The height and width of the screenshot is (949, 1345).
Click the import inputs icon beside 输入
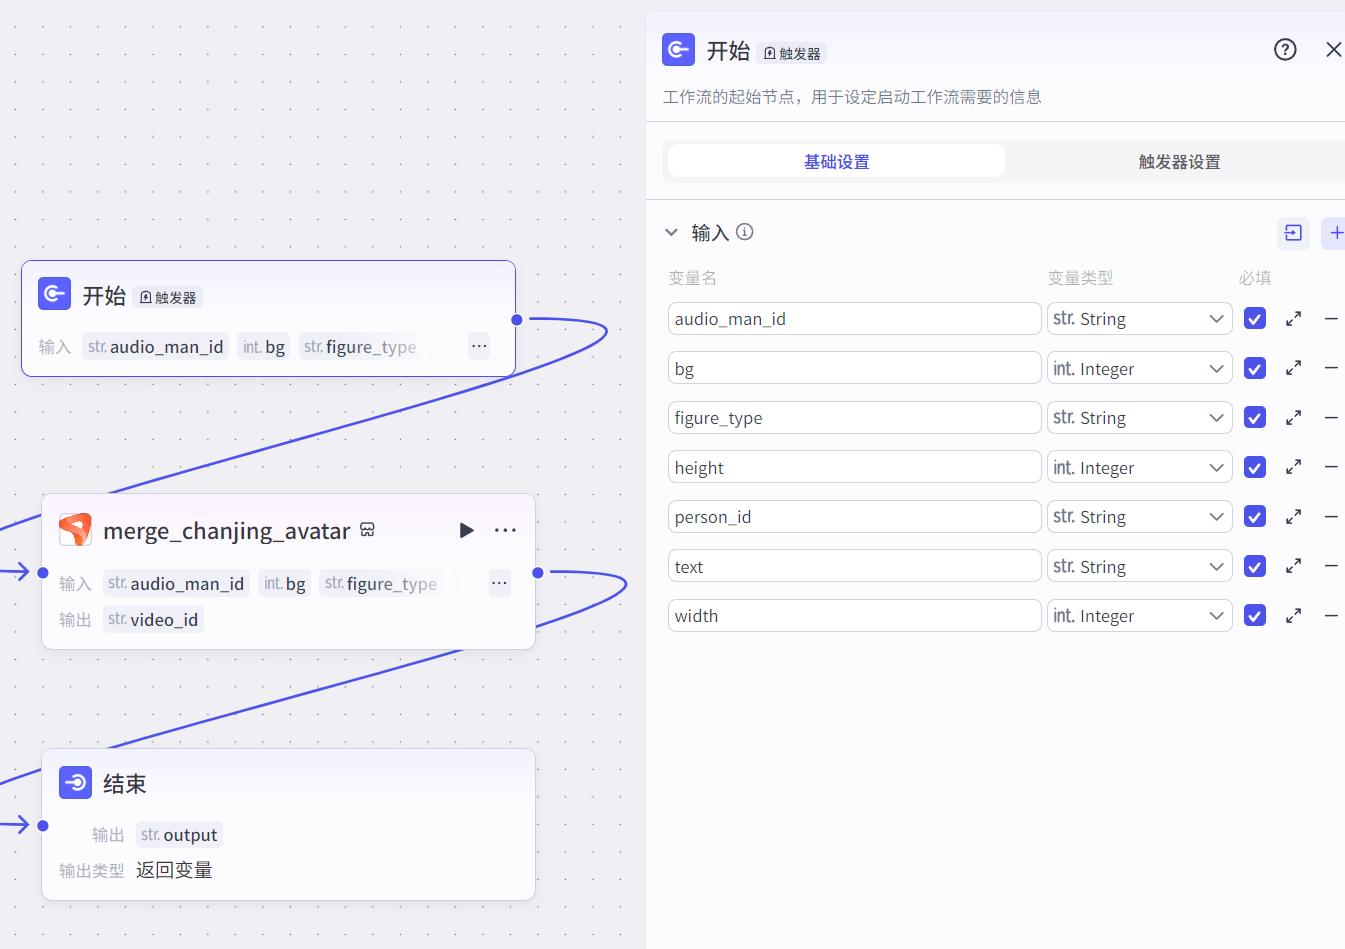tap(1293, 233)
